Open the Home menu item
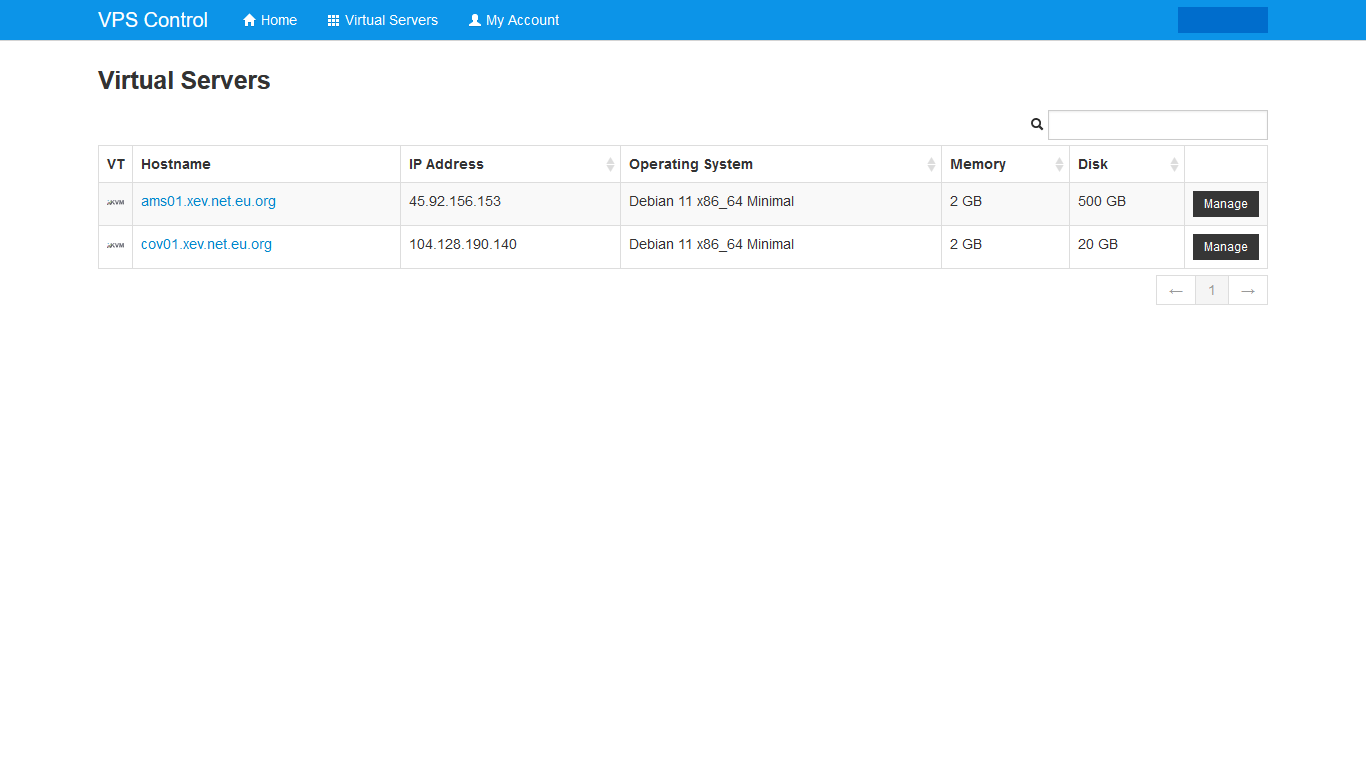Viewport: 1366px width, 768px height. tap(270, 20)
